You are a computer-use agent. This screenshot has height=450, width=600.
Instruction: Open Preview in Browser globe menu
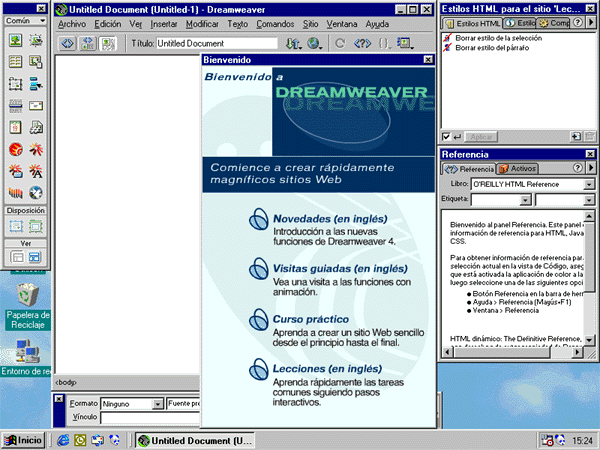[x=315, y=43]
